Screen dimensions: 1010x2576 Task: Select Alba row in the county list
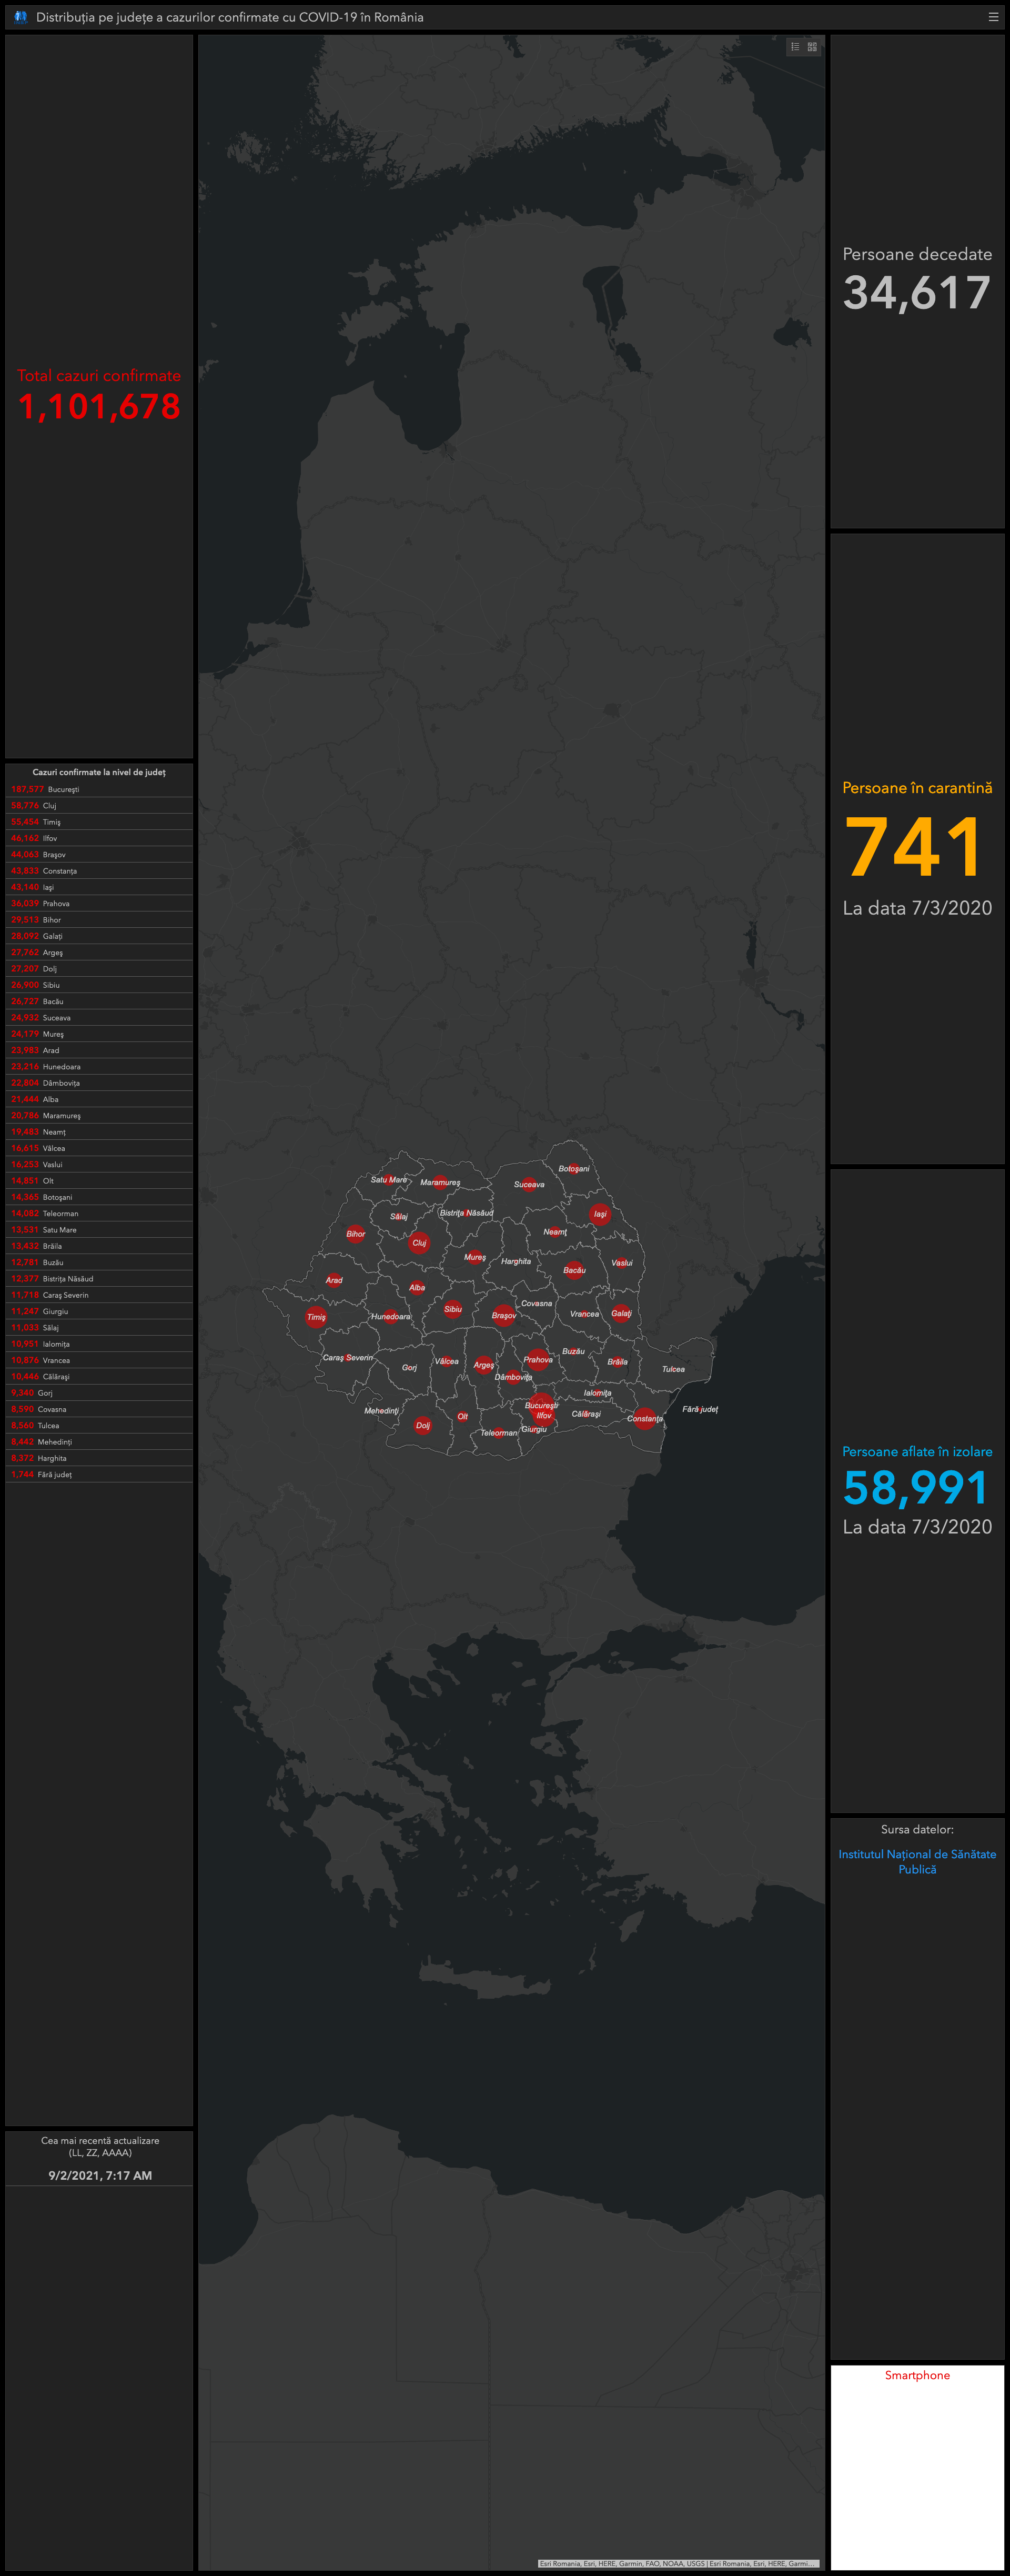(99, 1099)
